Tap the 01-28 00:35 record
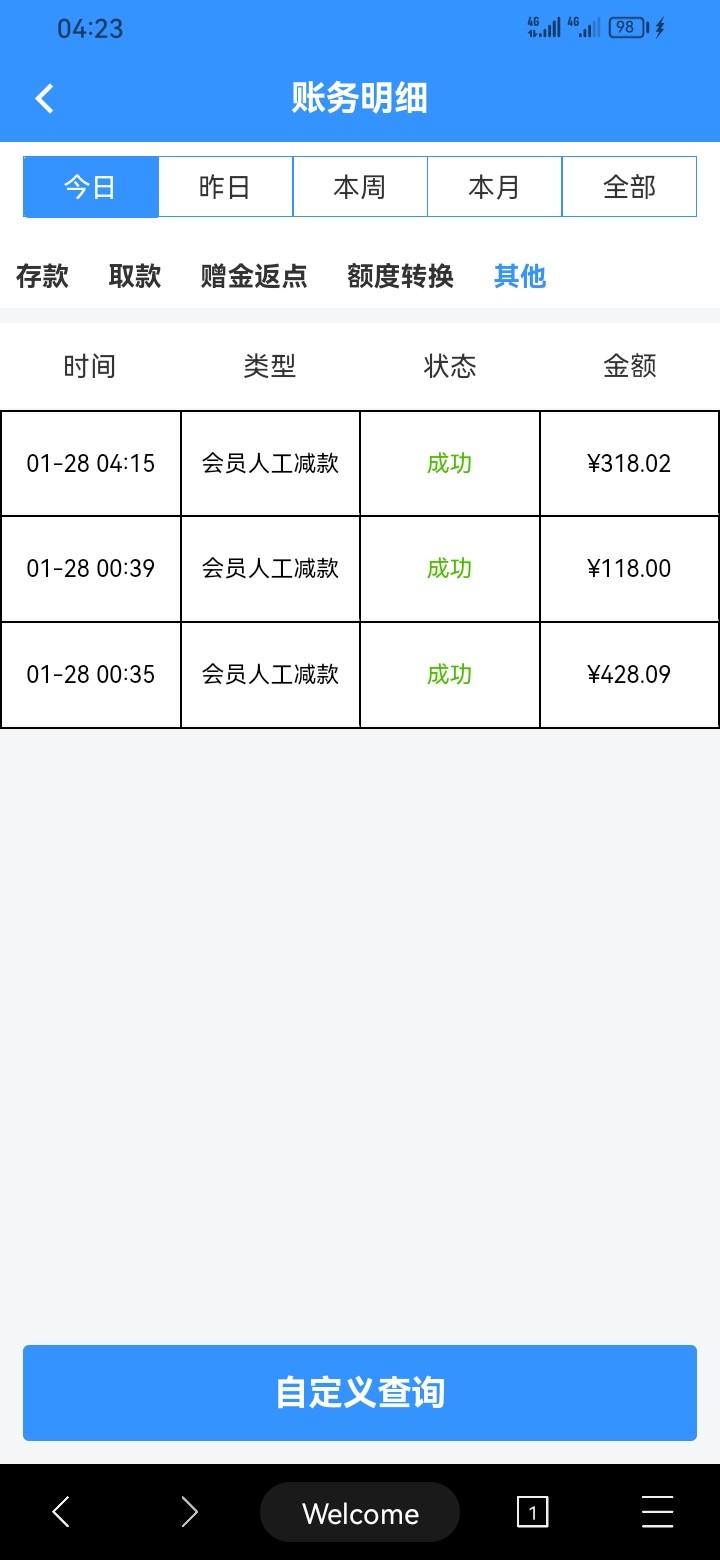Viewport: 720px width, 1560px height. 360,675
